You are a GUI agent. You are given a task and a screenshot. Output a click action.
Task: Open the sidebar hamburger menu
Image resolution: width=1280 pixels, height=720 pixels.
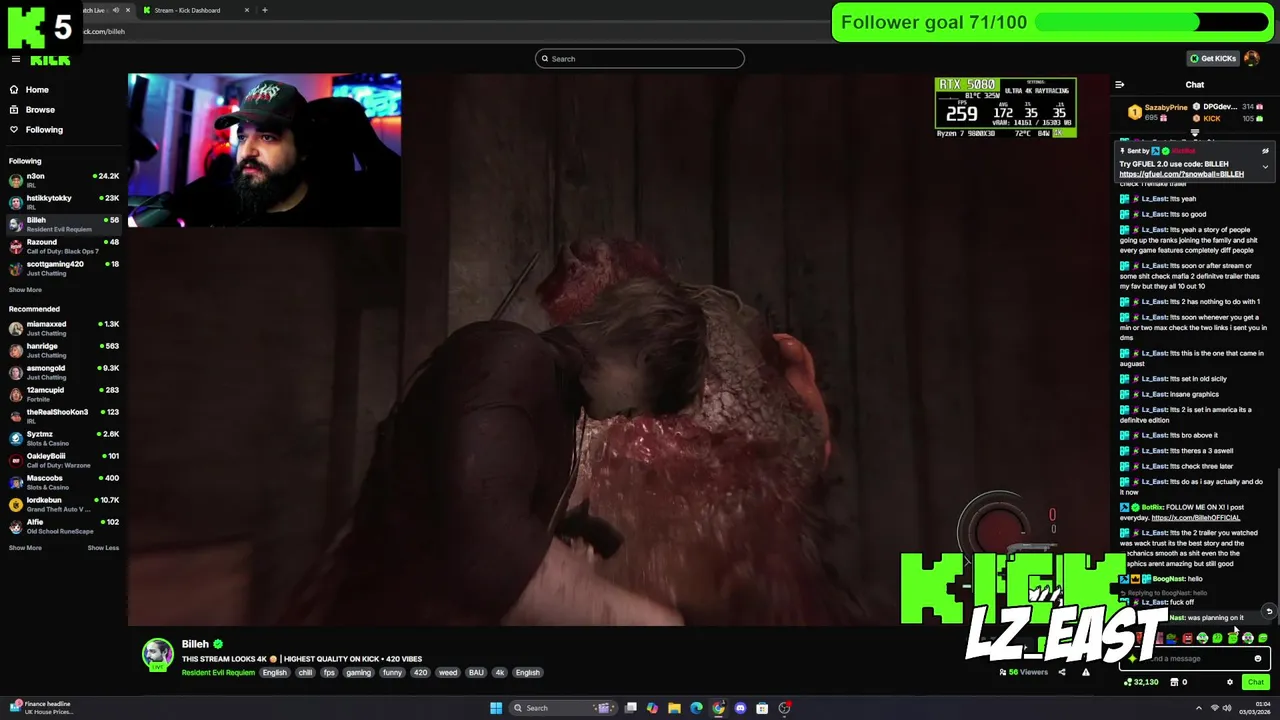[15, 59]
